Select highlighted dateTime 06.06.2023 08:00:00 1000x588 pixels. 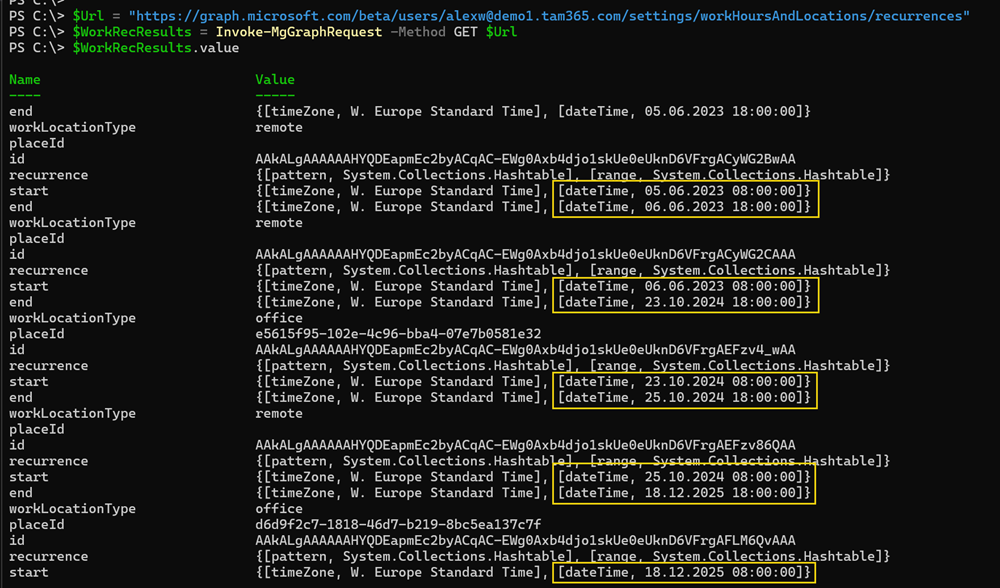[684, 286]
